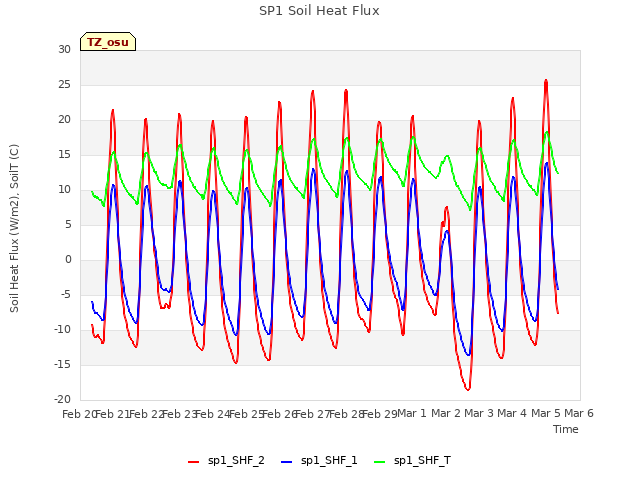Viewport: 640px width, 480px height.
Task: Click the Mar 4 x-axis tick label
Action: 512,413
